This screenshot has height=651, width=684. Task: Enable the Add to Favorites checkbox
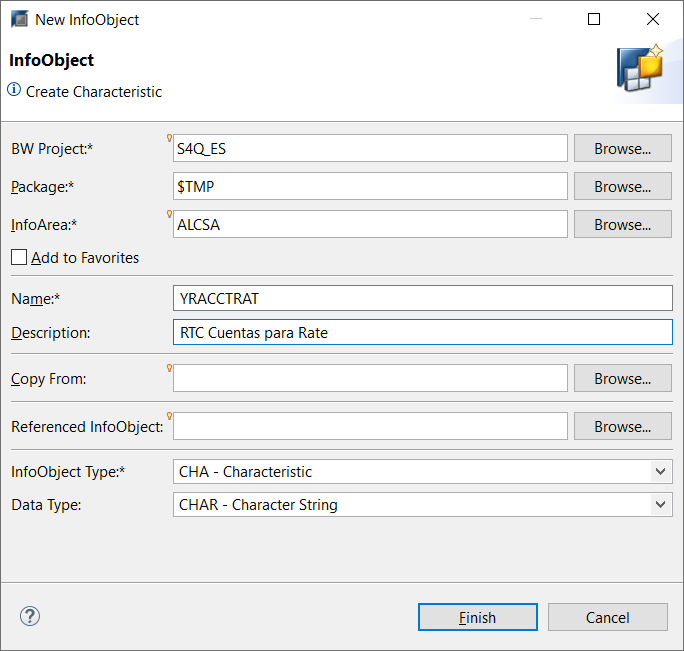[19, 258]
